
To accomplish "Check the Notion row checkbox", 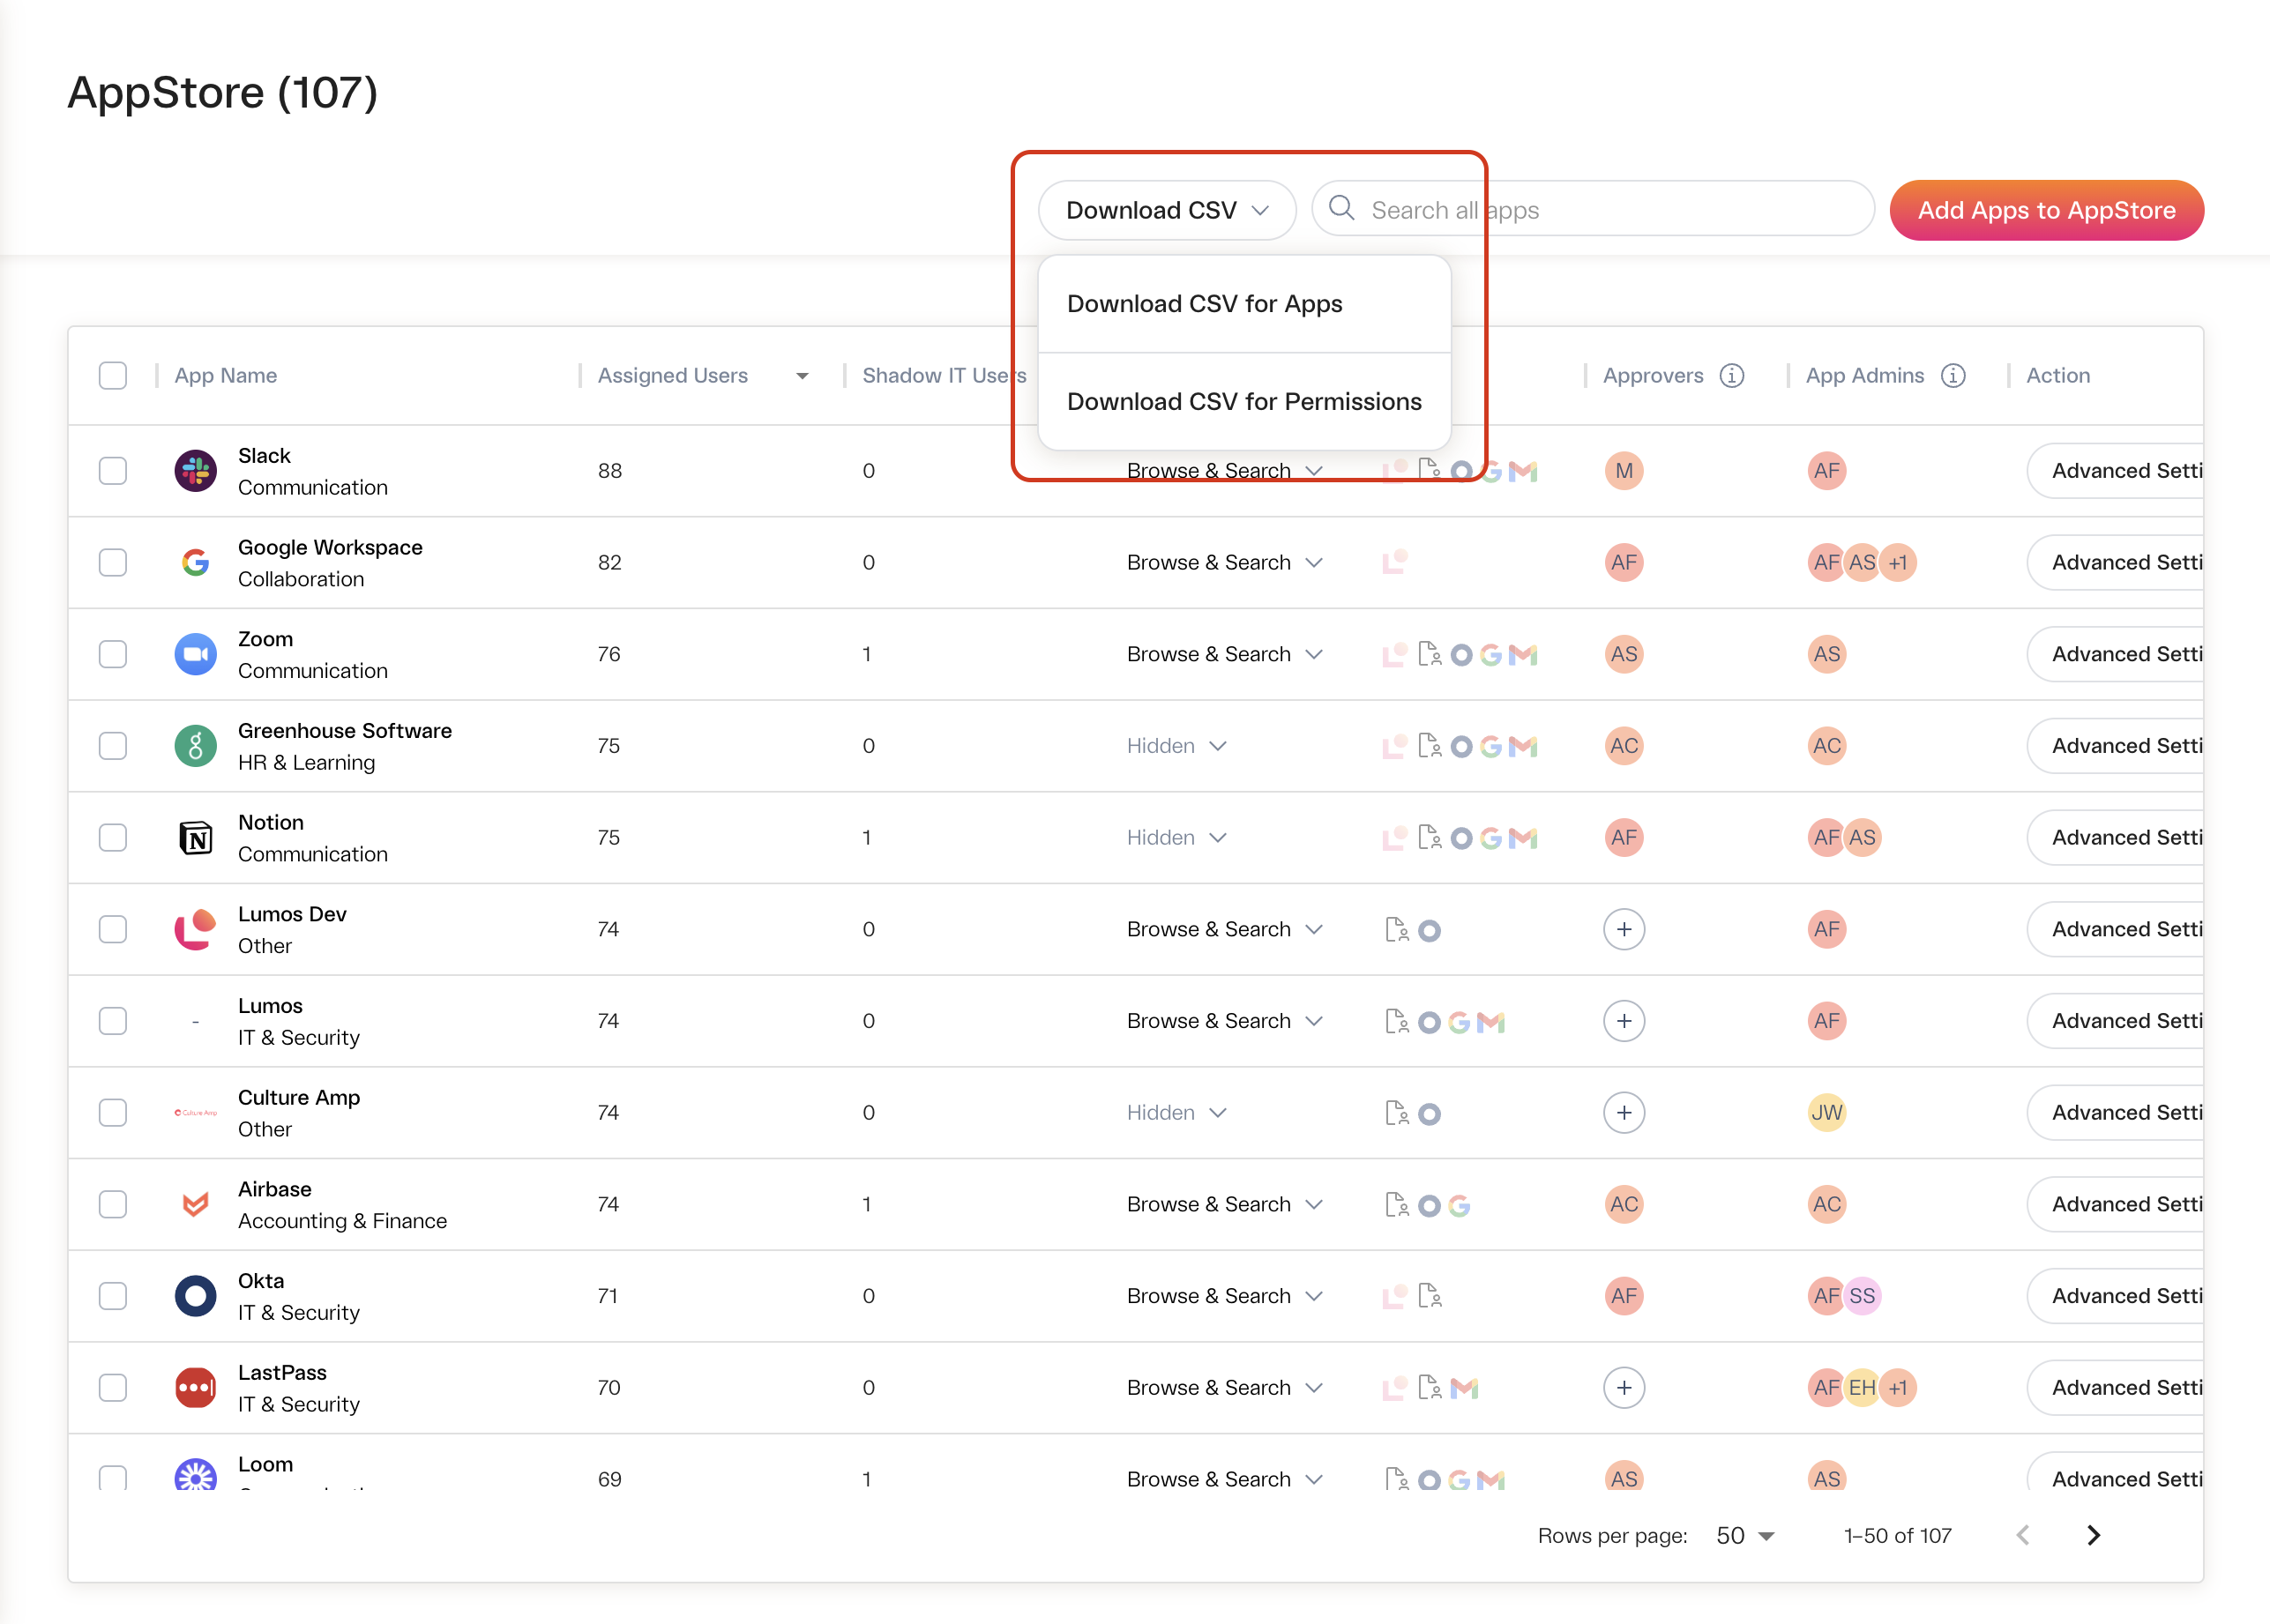I will click(x=113, y=838).
